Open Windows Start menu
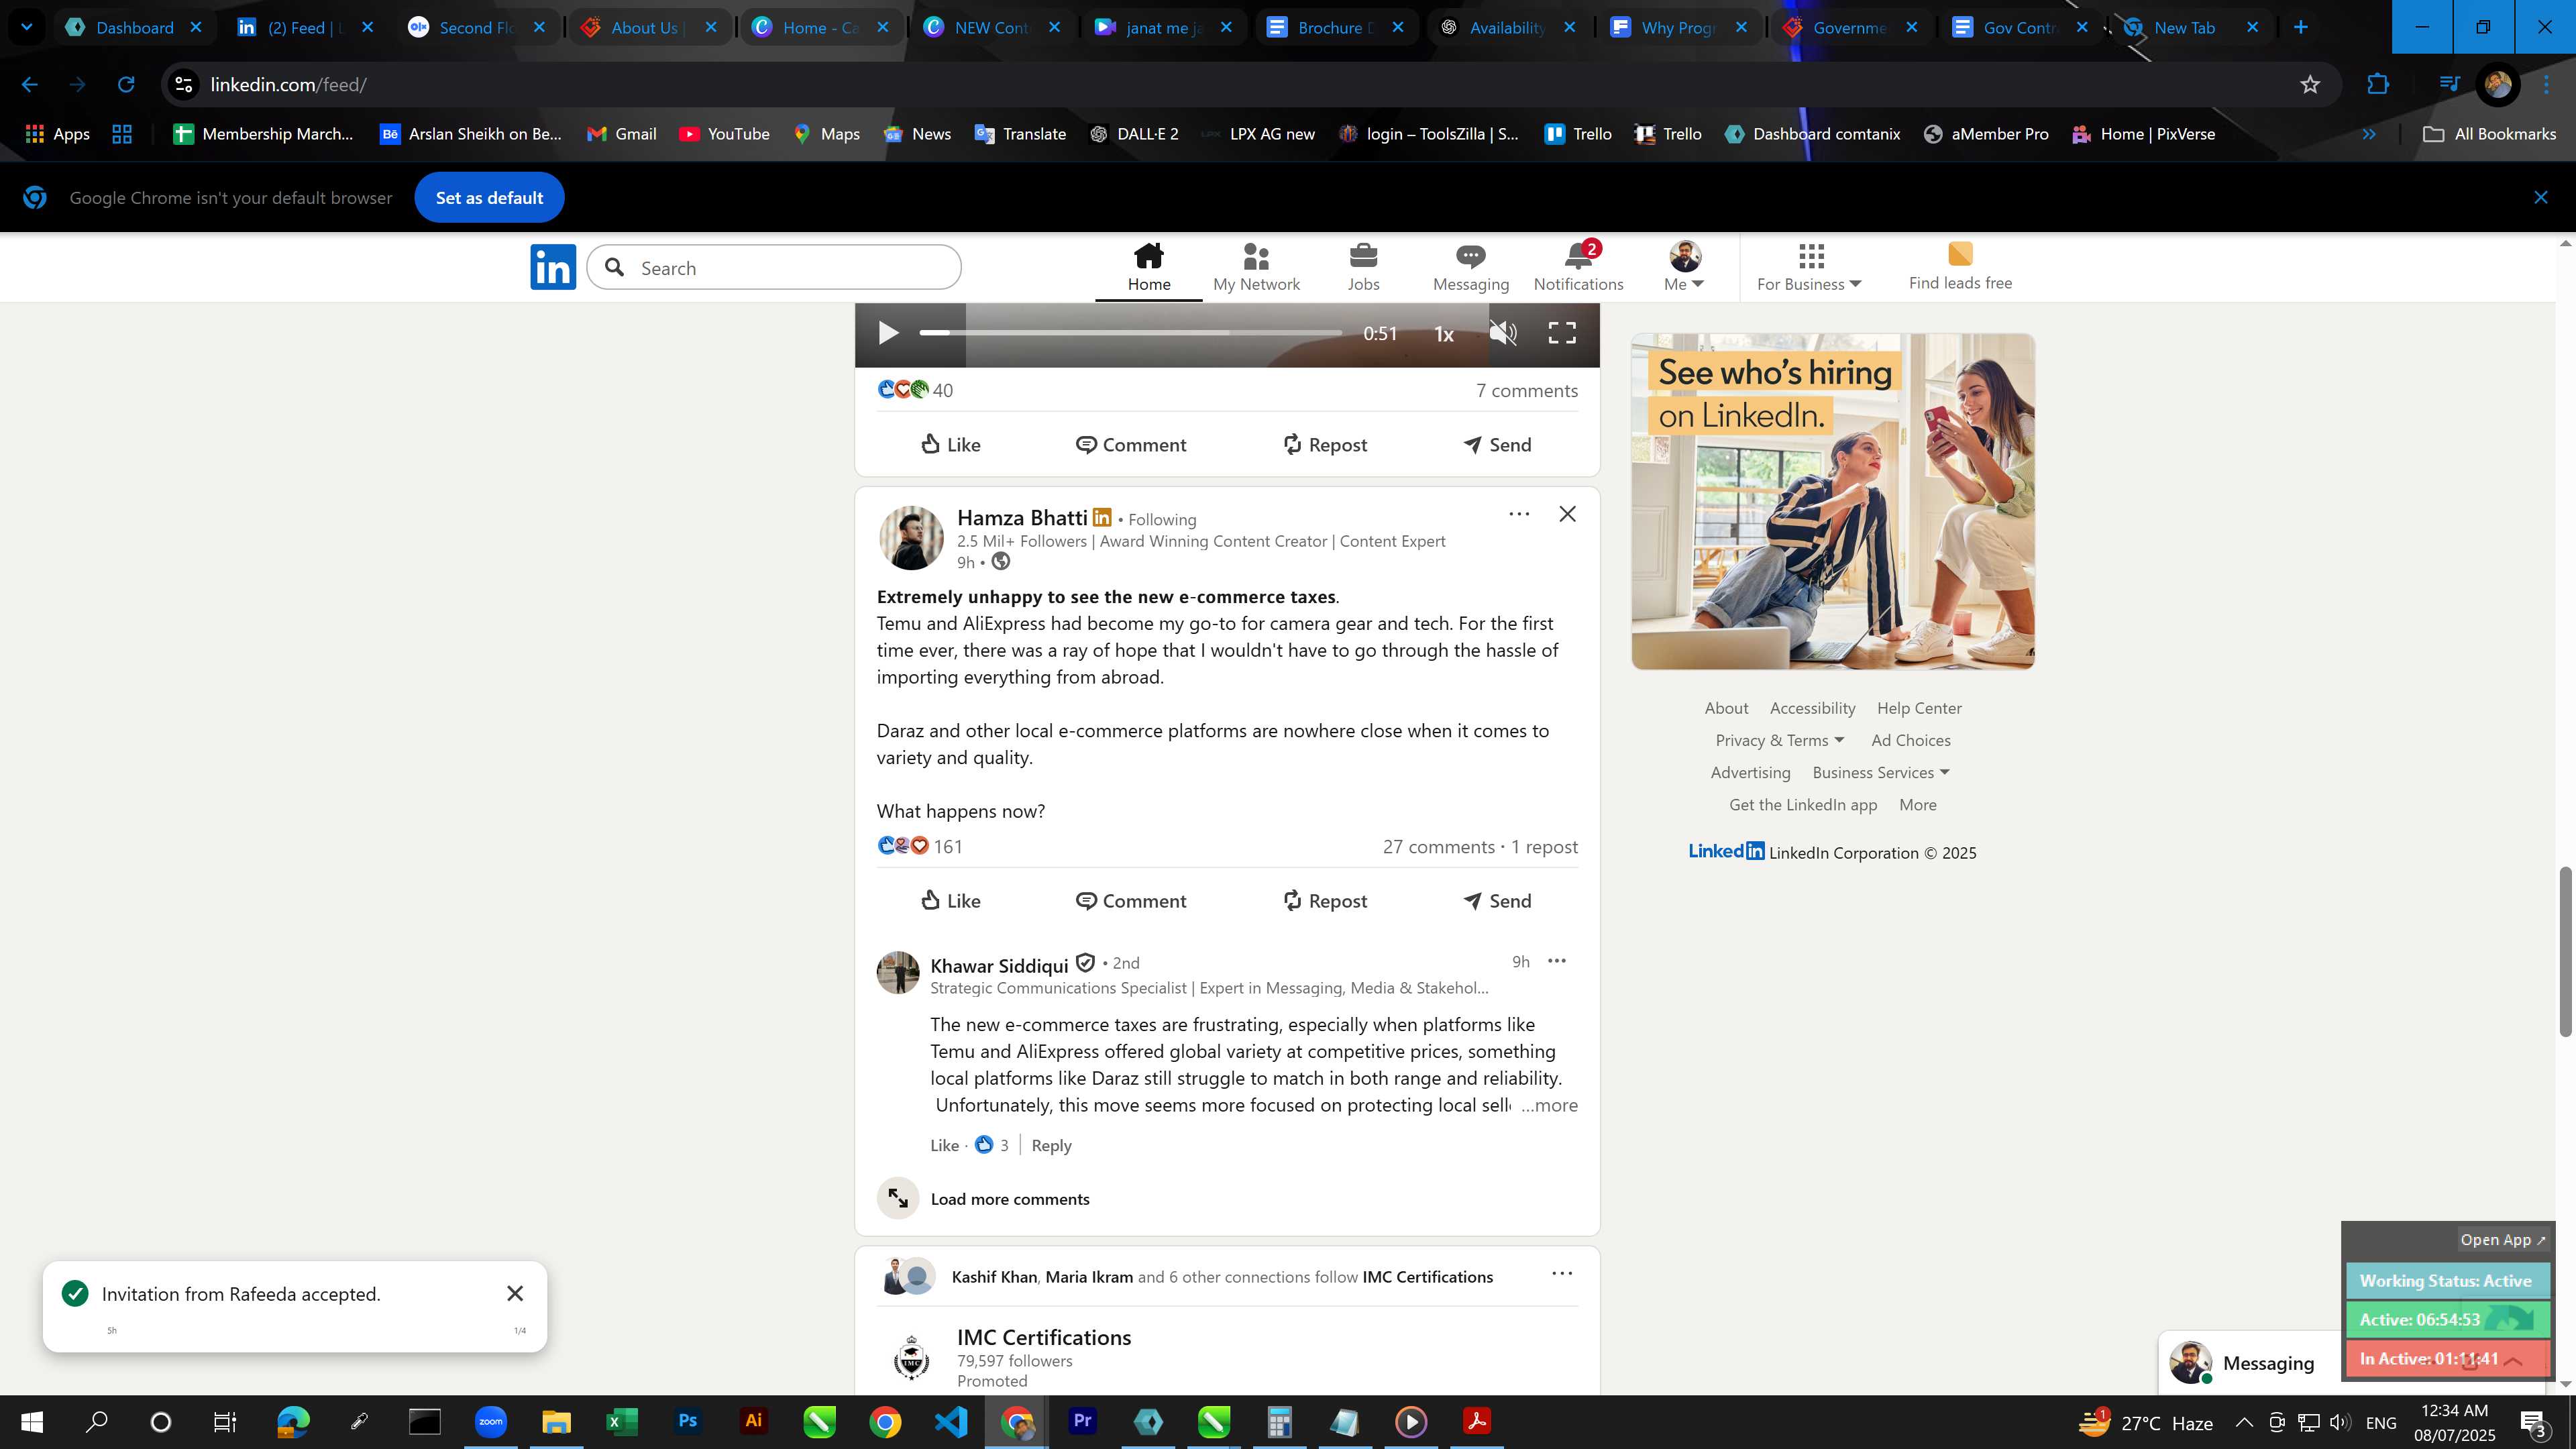 31,1421
